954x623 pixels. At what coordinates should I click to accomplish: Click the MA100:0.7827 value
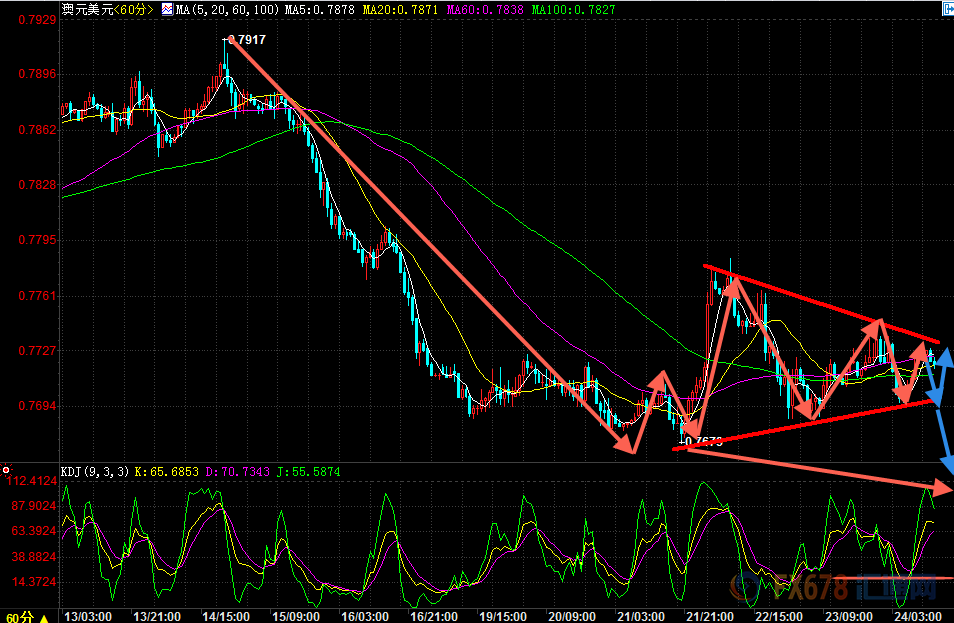(x=573, y=10)
